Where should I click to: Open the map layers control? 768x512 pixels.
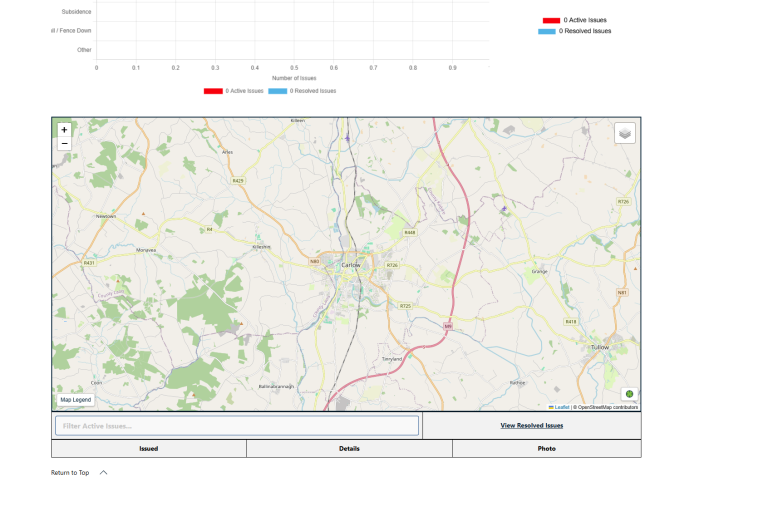[624, 133]
